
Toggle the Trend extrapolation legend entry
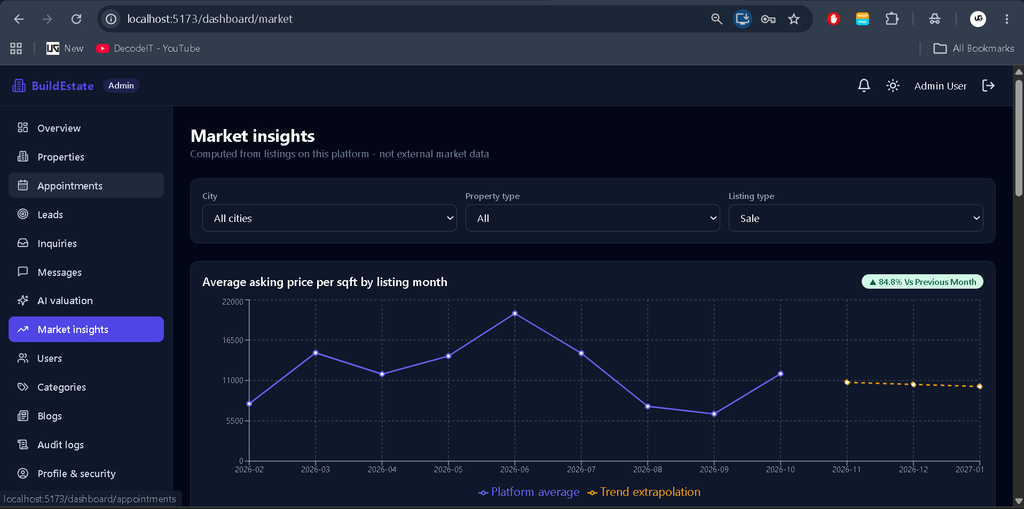(643, 492)
